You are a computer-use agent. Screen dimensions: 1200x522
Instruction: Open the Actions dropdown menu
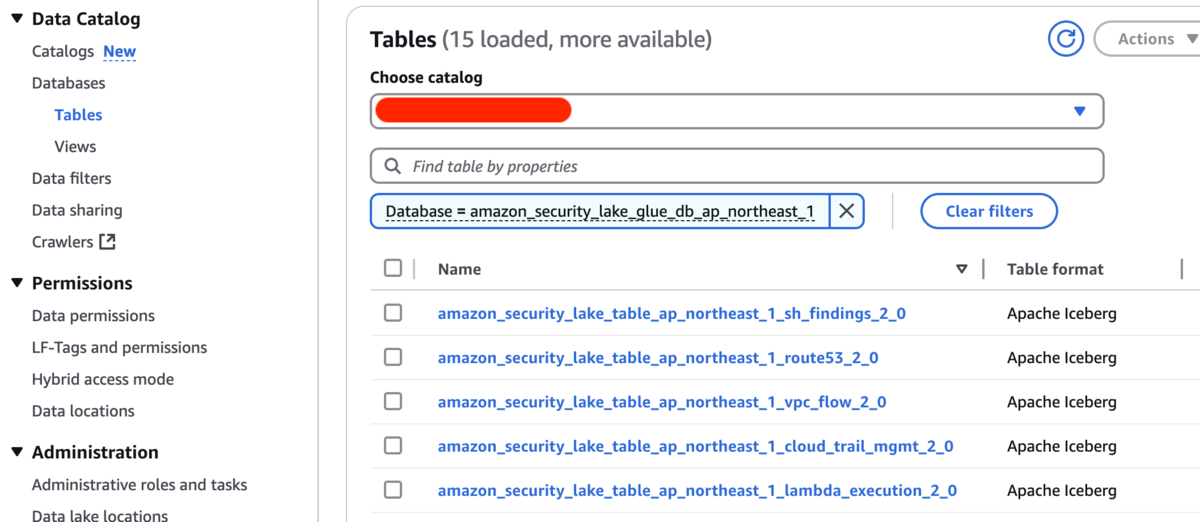1147,39
